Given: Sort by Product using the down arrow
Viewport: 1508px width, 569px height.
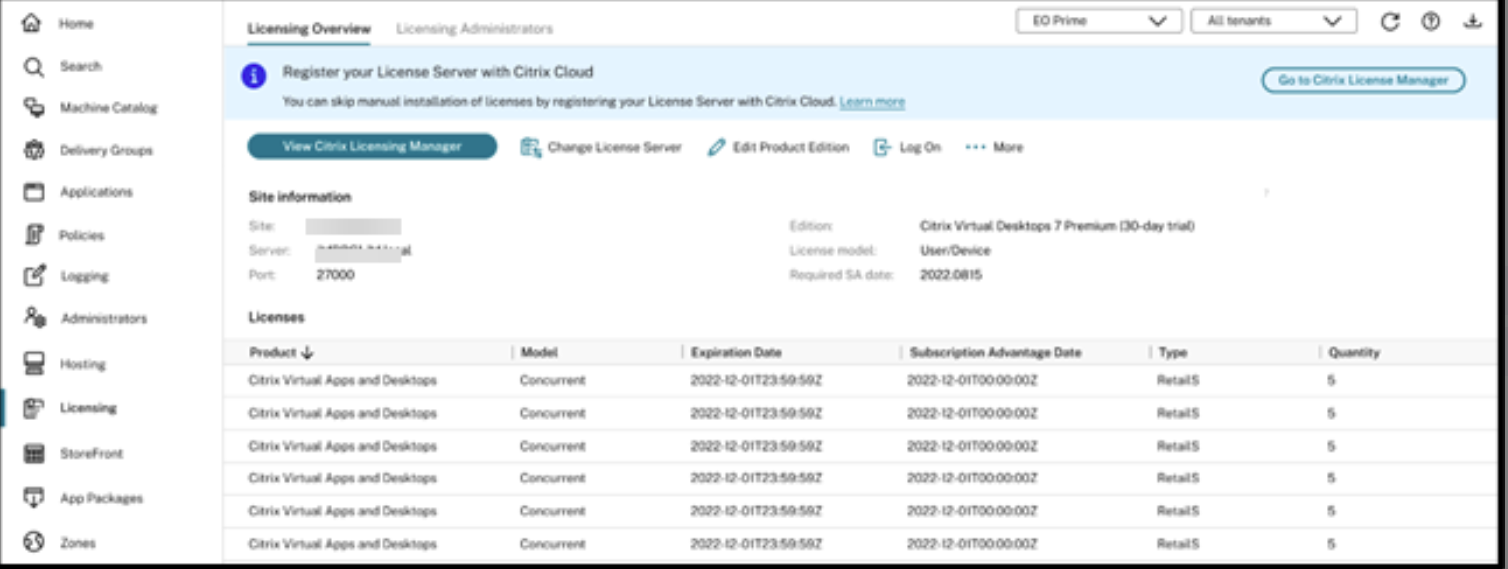Looking at the screenshot, I should 307,353.
